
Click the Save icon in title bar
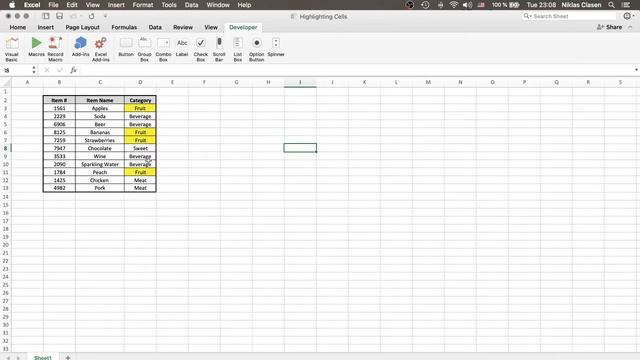coord(60,16)
